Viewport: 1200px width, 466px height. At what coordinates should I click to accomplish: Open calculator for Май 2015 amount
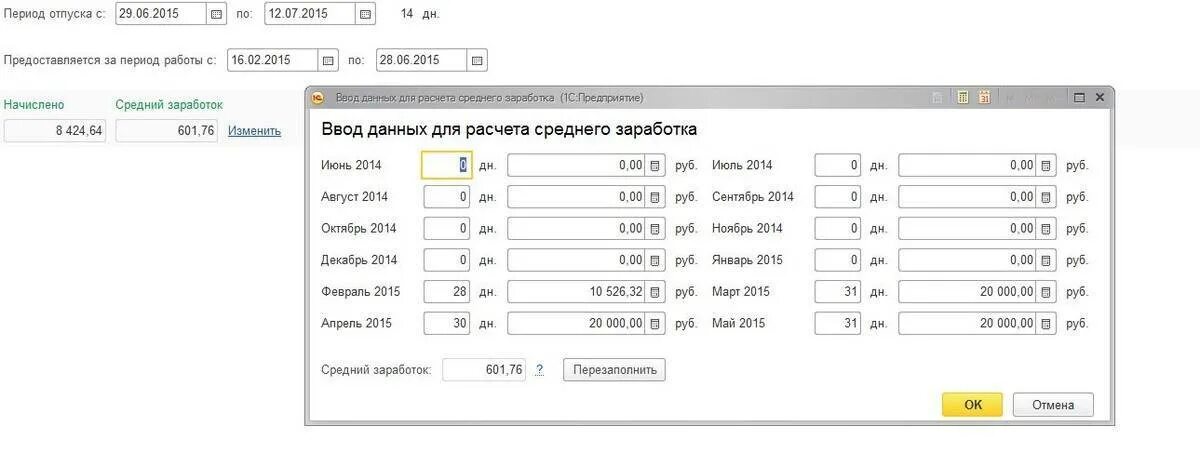[1046, 324]
